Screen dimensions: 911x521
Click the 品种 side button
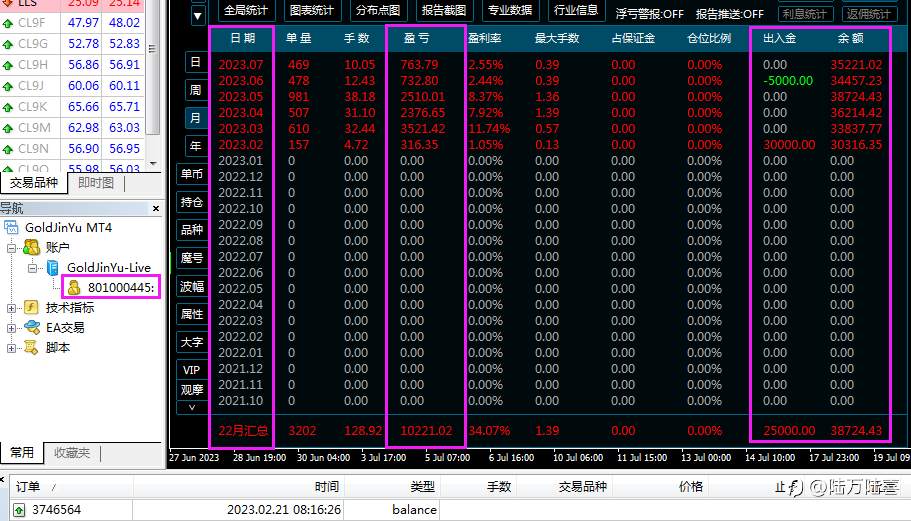[192, 230]
